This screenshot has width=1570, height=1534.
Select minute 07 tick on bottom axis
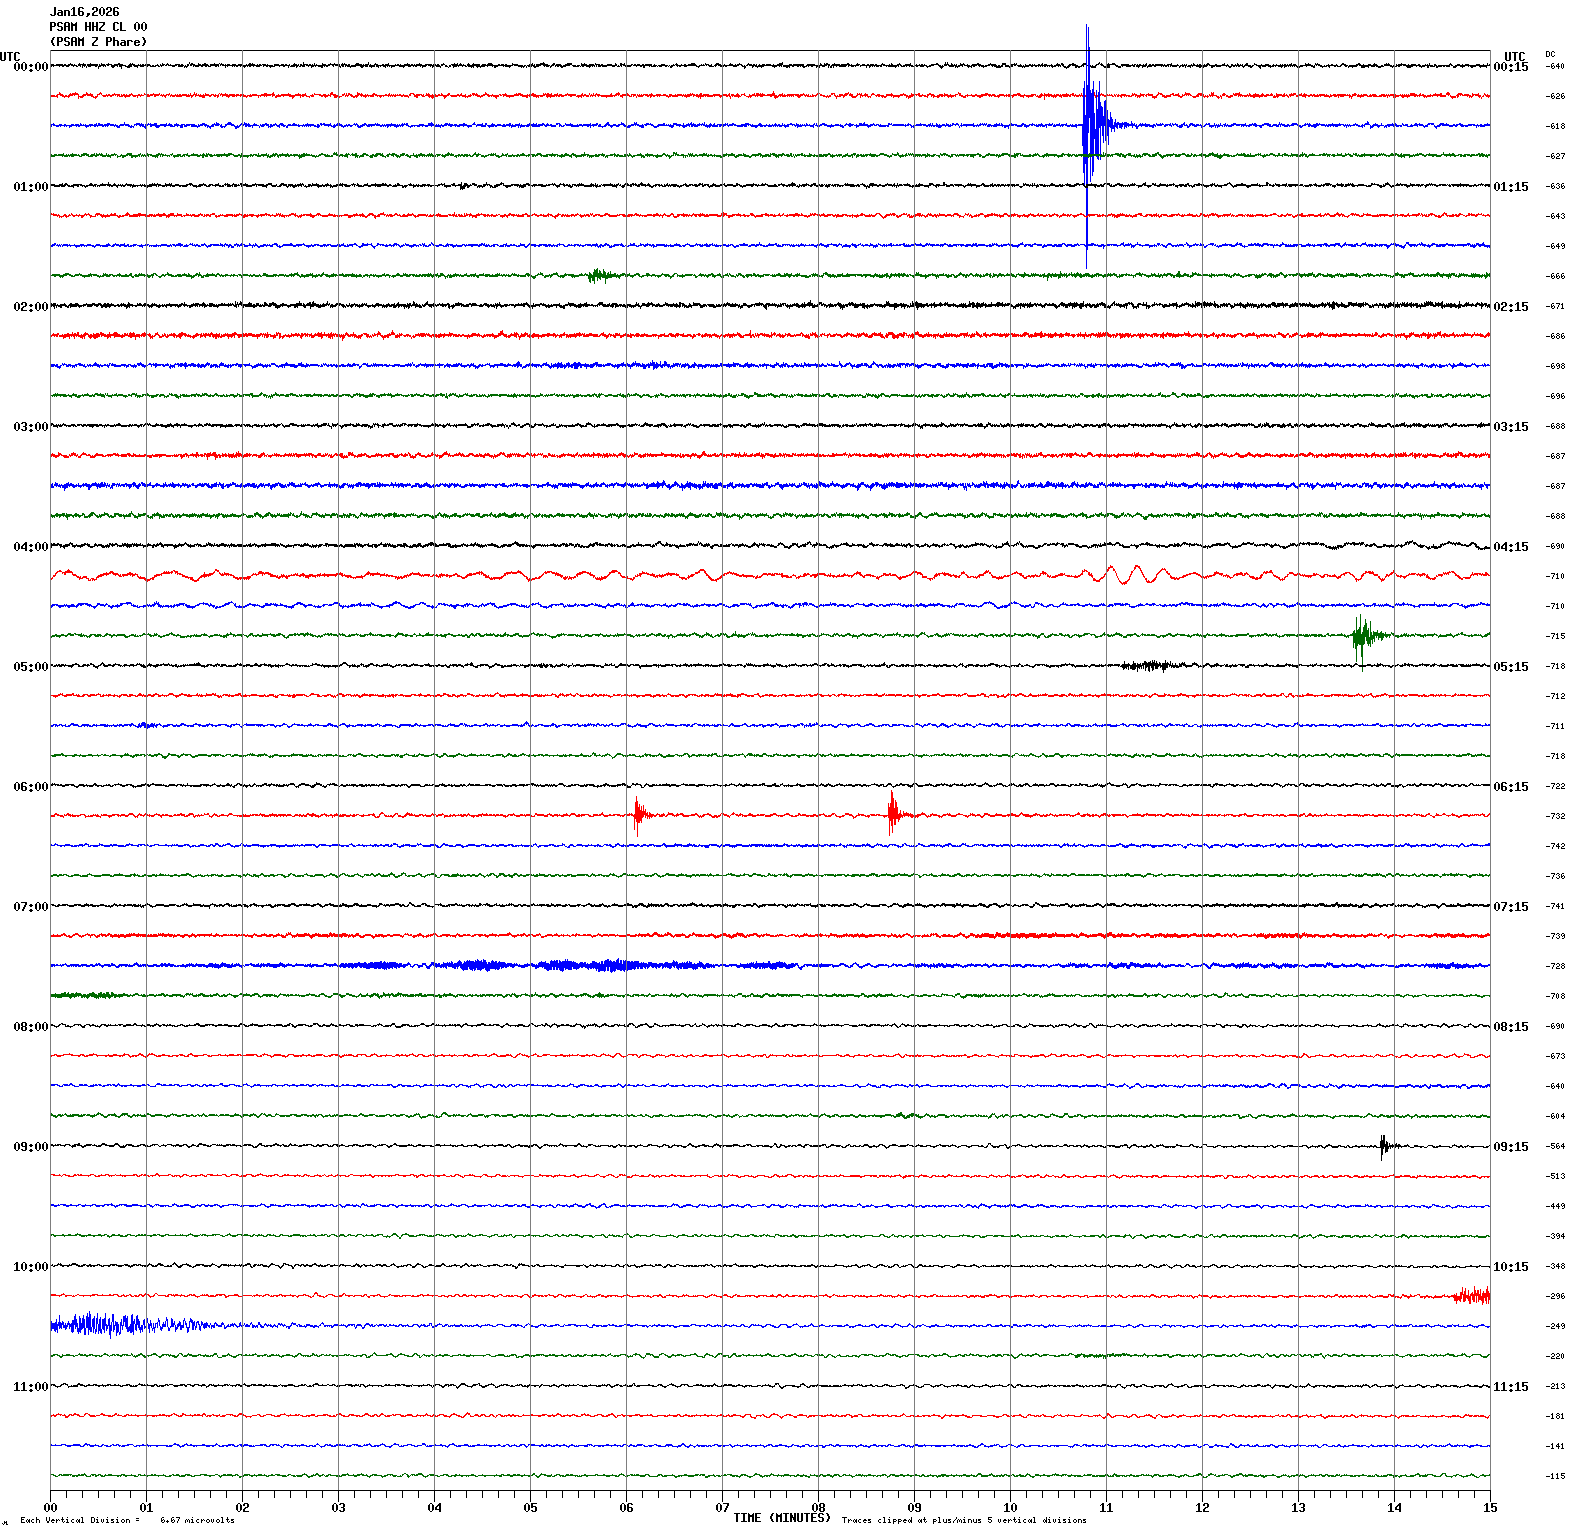pyautogui.click(x=722, y=1508)
